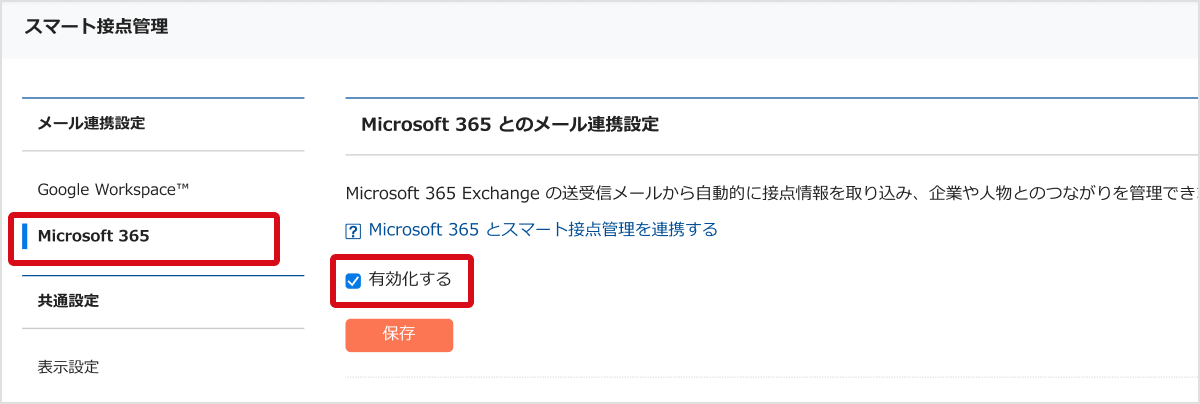
Task: Click the スマート接点管理 page title
Action: [96, 28]
